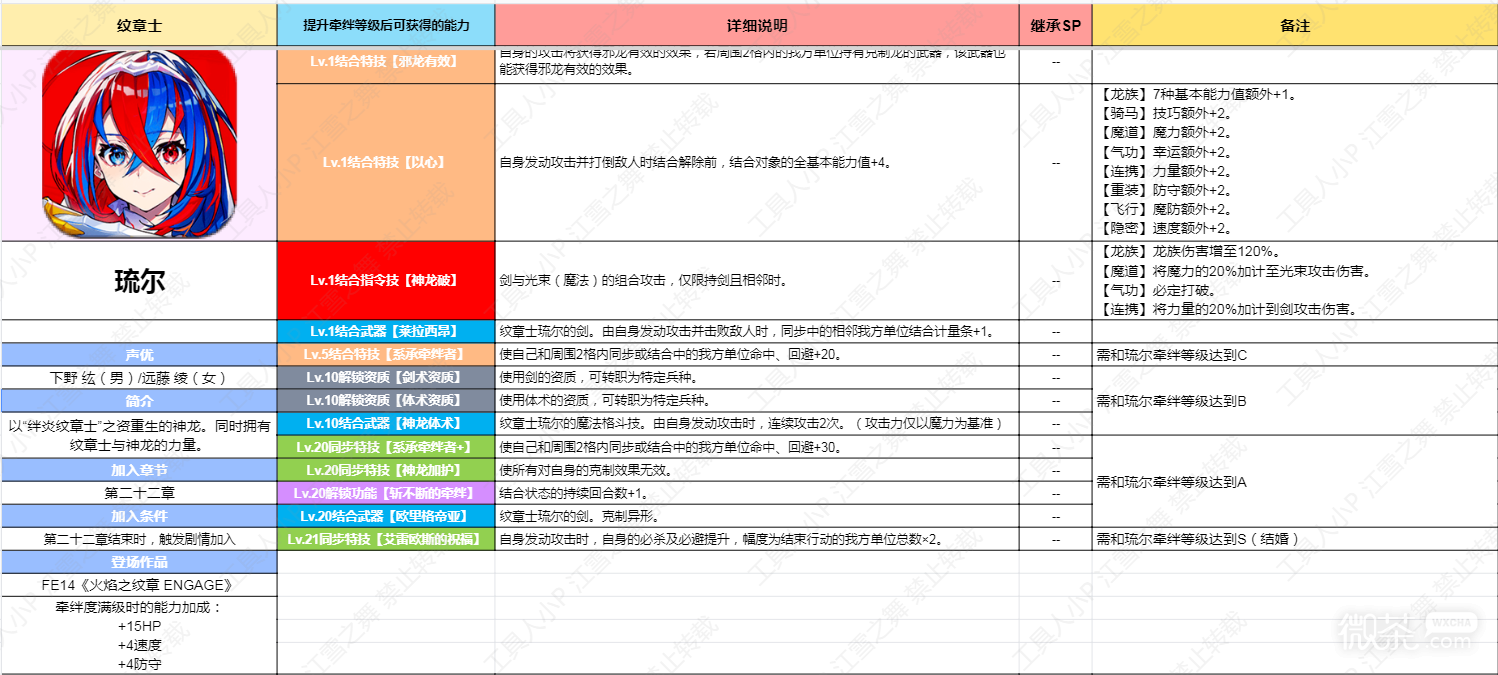Click the Lv.21同步特技【艾雷欧斯的祝福】 cell

(x=386, y=539)
